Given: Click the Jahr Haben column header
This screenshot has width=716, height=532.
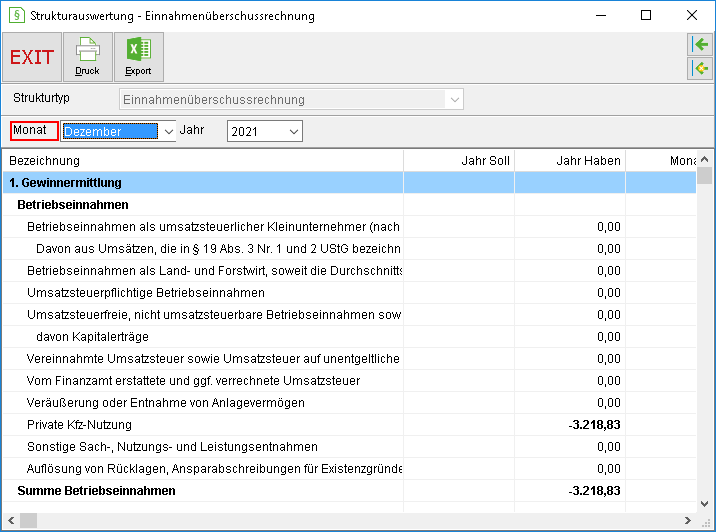Looking at the screenshot, I should pos(570,161).
